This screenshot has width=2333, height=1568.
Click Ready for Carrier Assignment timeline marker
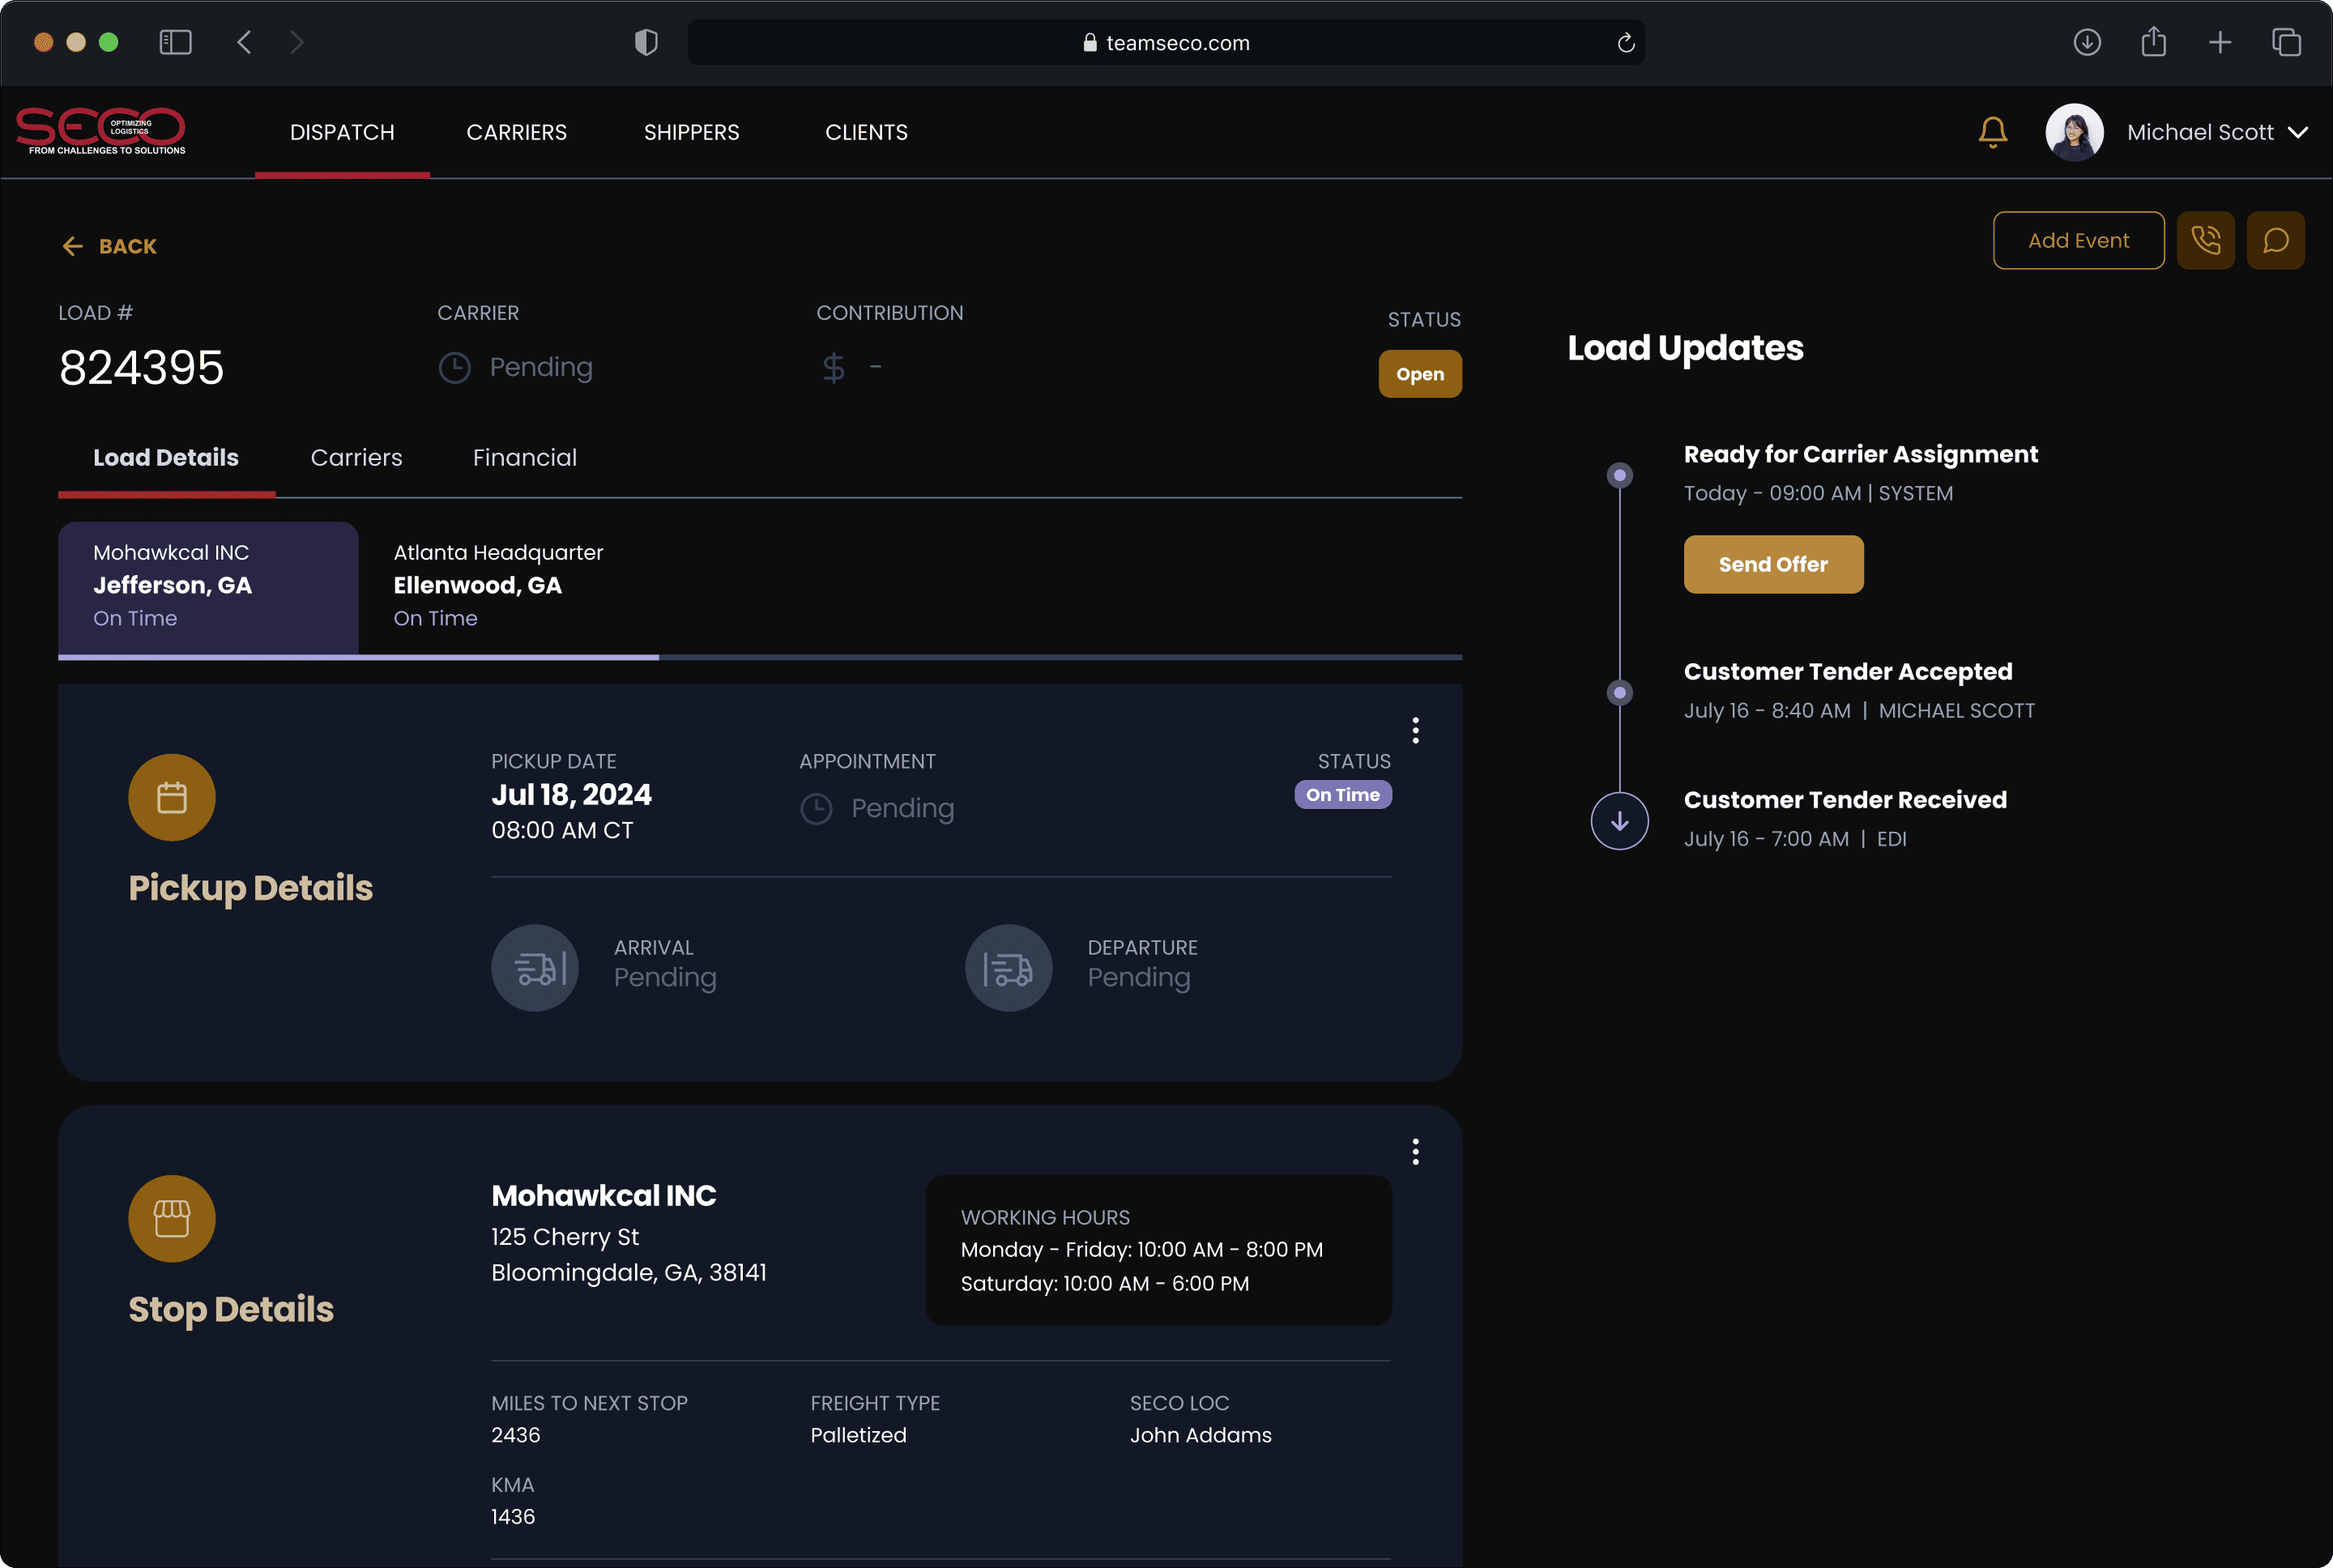[1619, 475]
